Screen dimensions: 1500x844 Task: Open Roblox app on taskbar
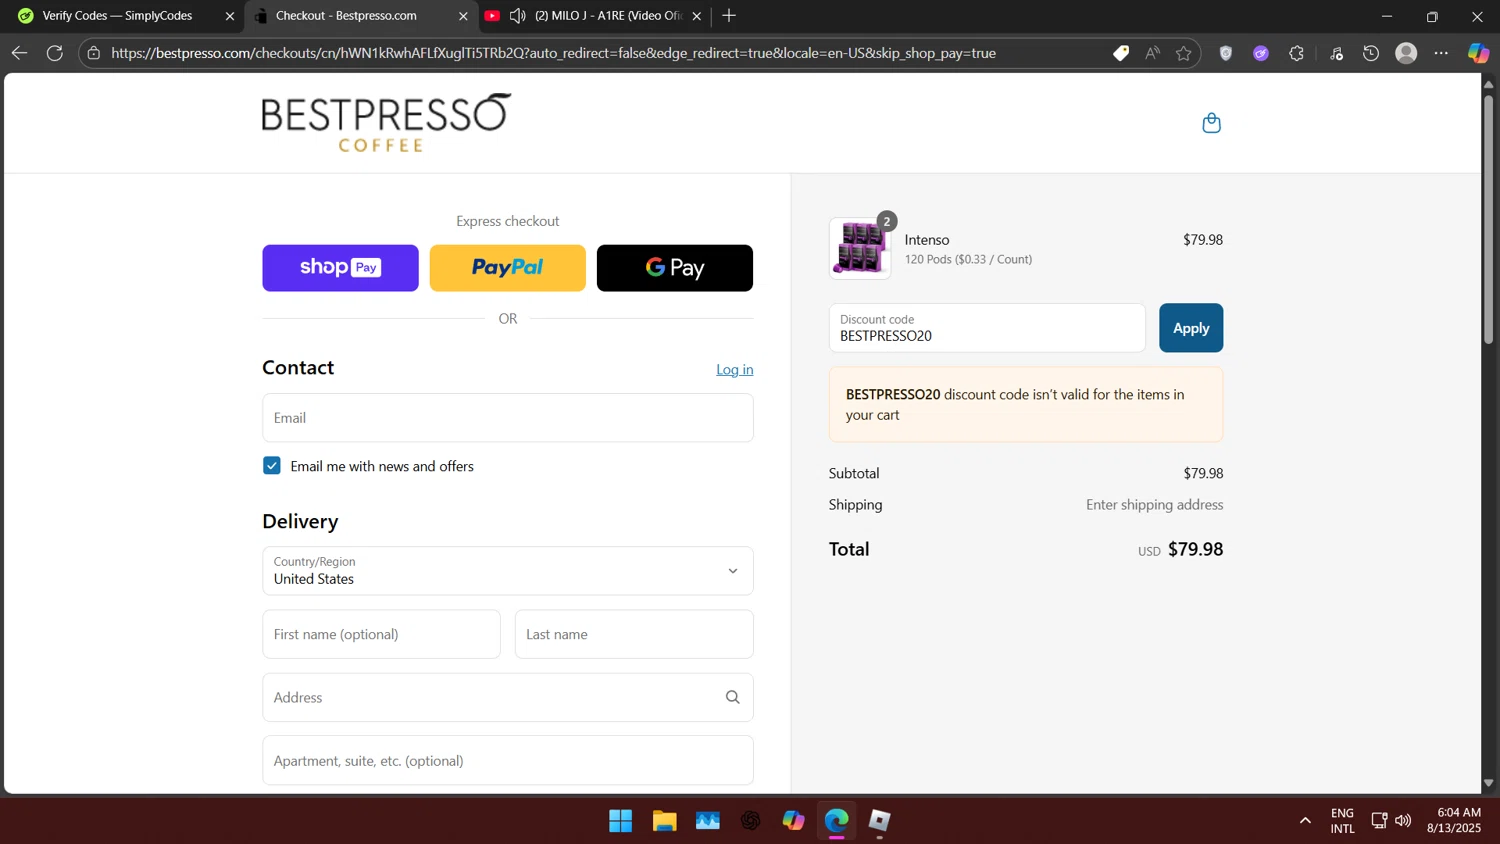click(880, 821)
